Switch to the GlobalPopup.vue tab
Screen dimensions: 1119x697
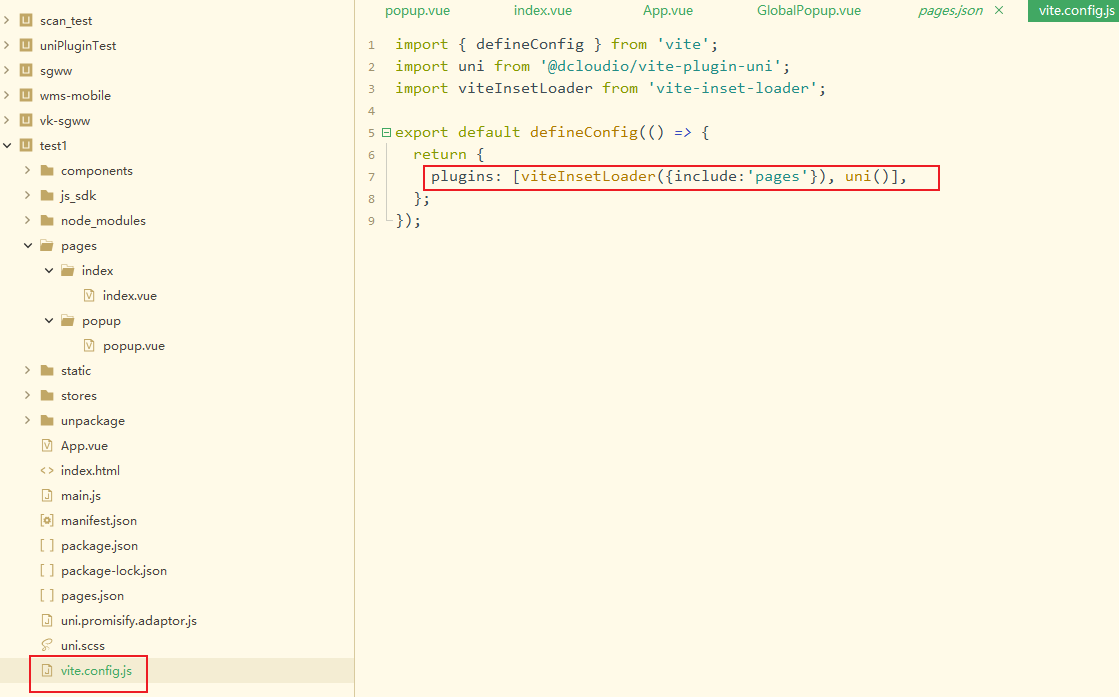pos(808,11)
